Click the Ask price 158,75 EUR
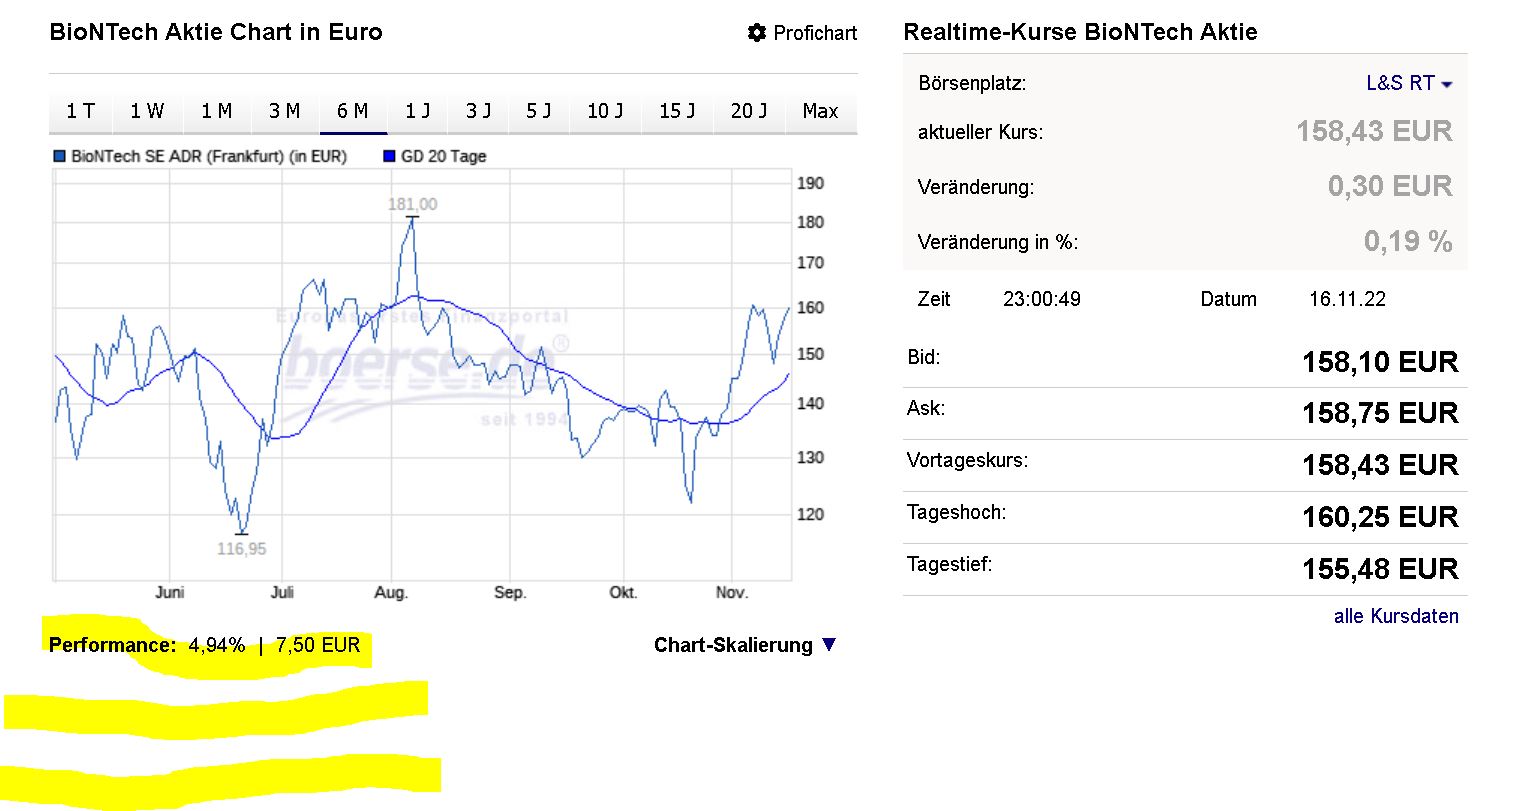Viewport: 1528px width, 811px height. pos(1380,413)
